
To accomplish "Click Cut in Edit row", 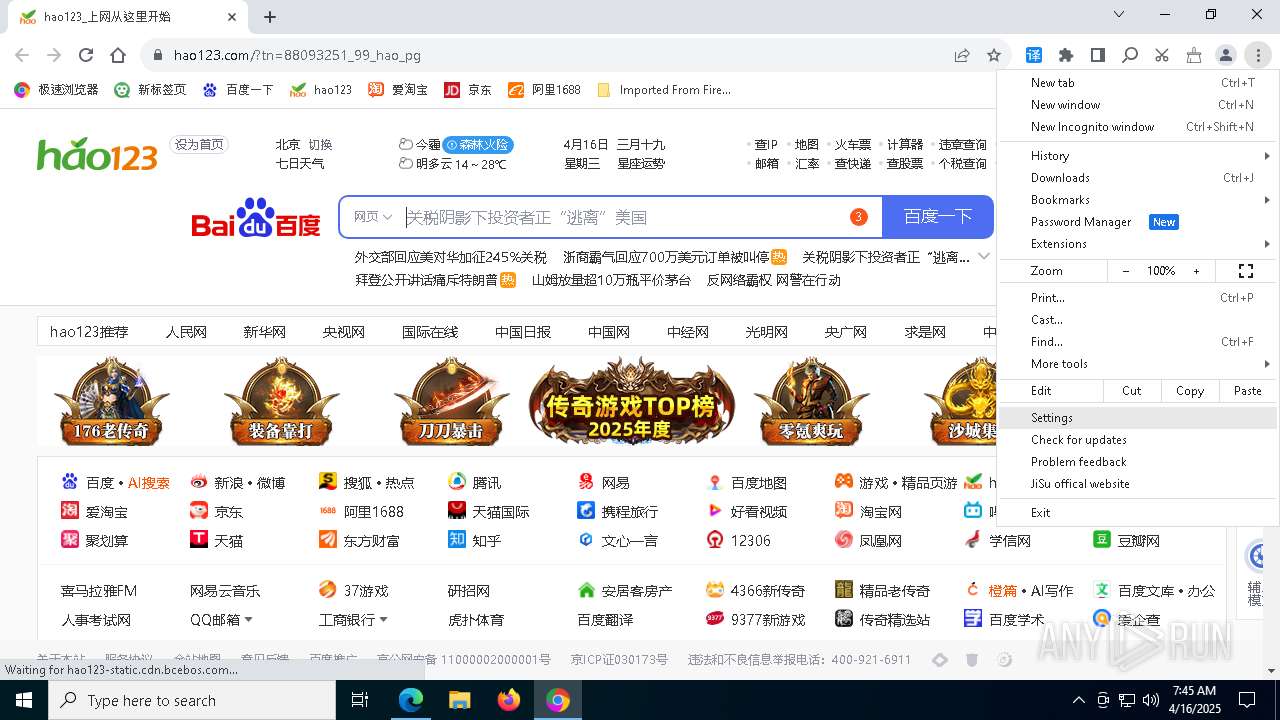I will click(x=1132, y=391).
